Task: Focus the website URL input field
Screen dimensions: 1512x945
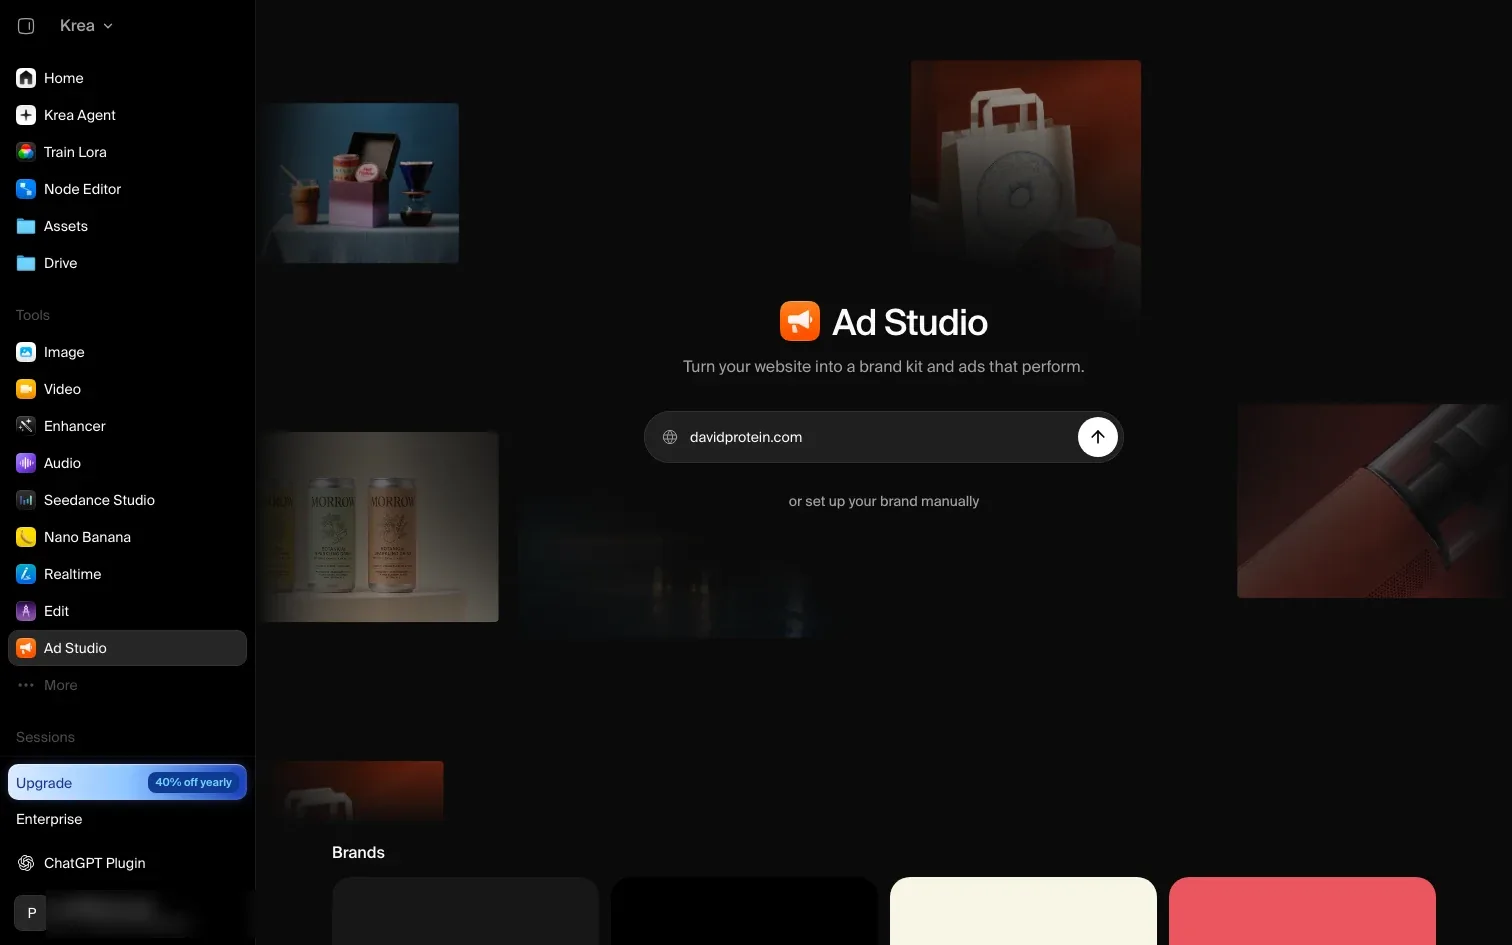Action: pos(884,437)
